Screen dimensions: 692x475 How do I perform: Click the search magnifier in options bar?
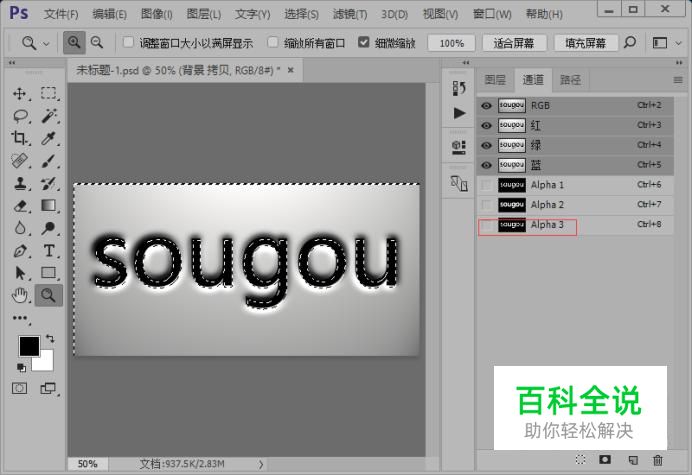(x=630, y=43)
